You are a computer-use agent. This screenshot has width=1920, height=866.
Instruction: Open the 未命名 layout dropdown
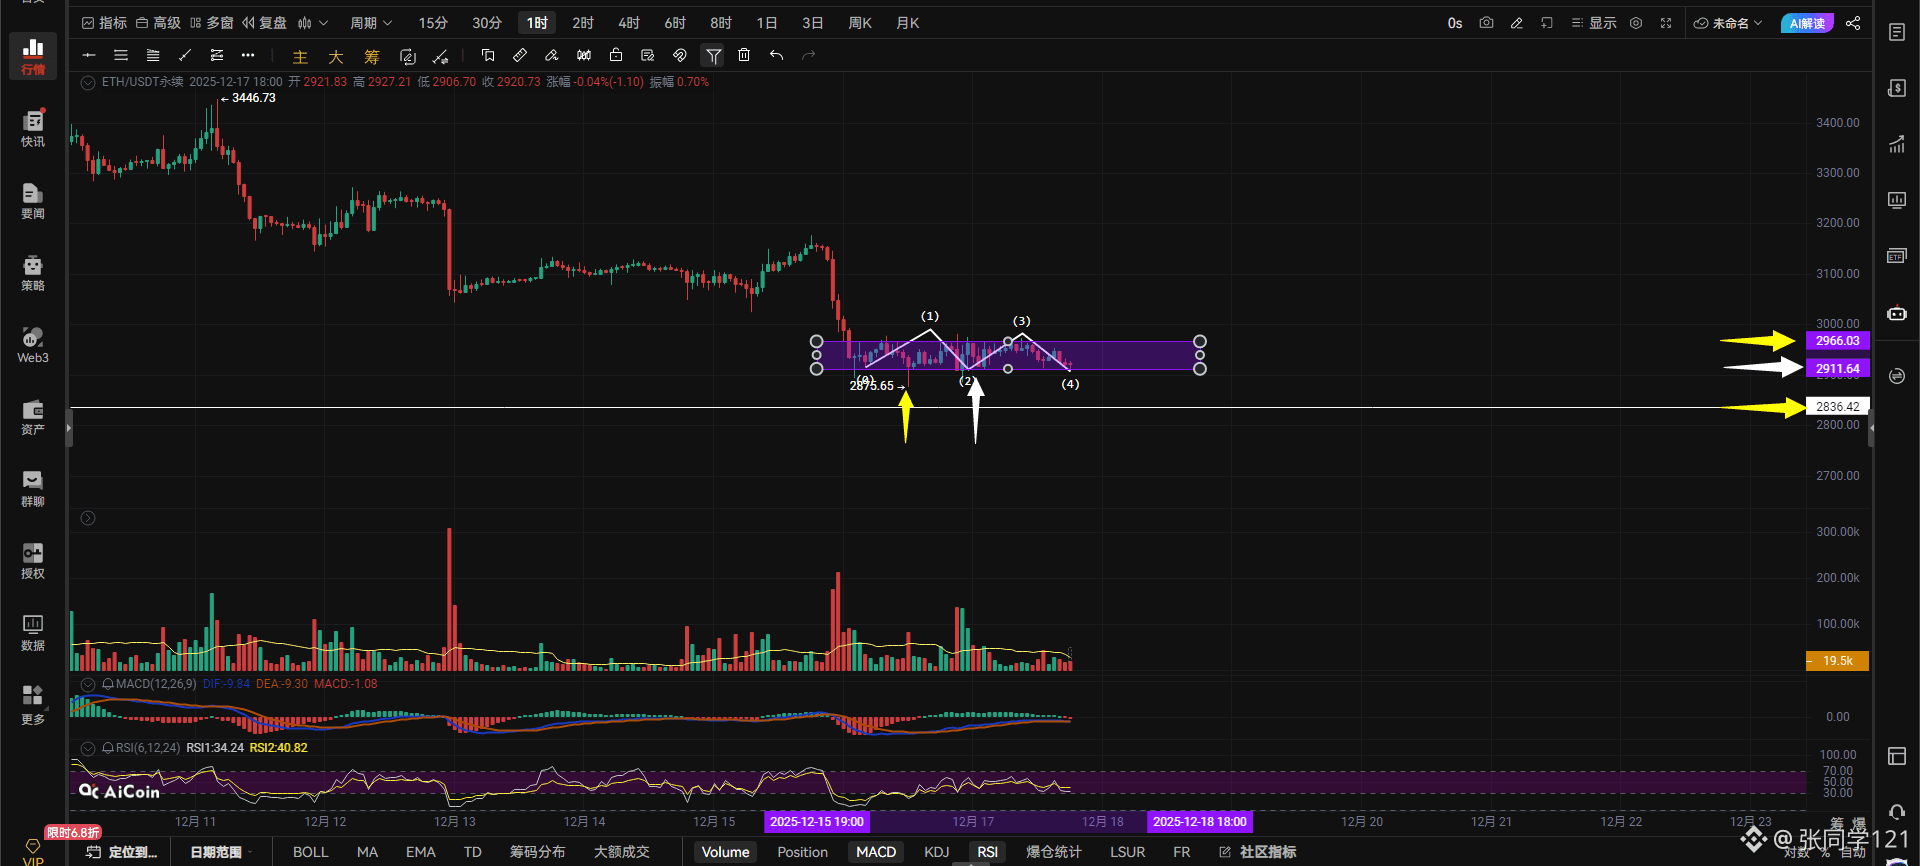tap(1728, 22)
